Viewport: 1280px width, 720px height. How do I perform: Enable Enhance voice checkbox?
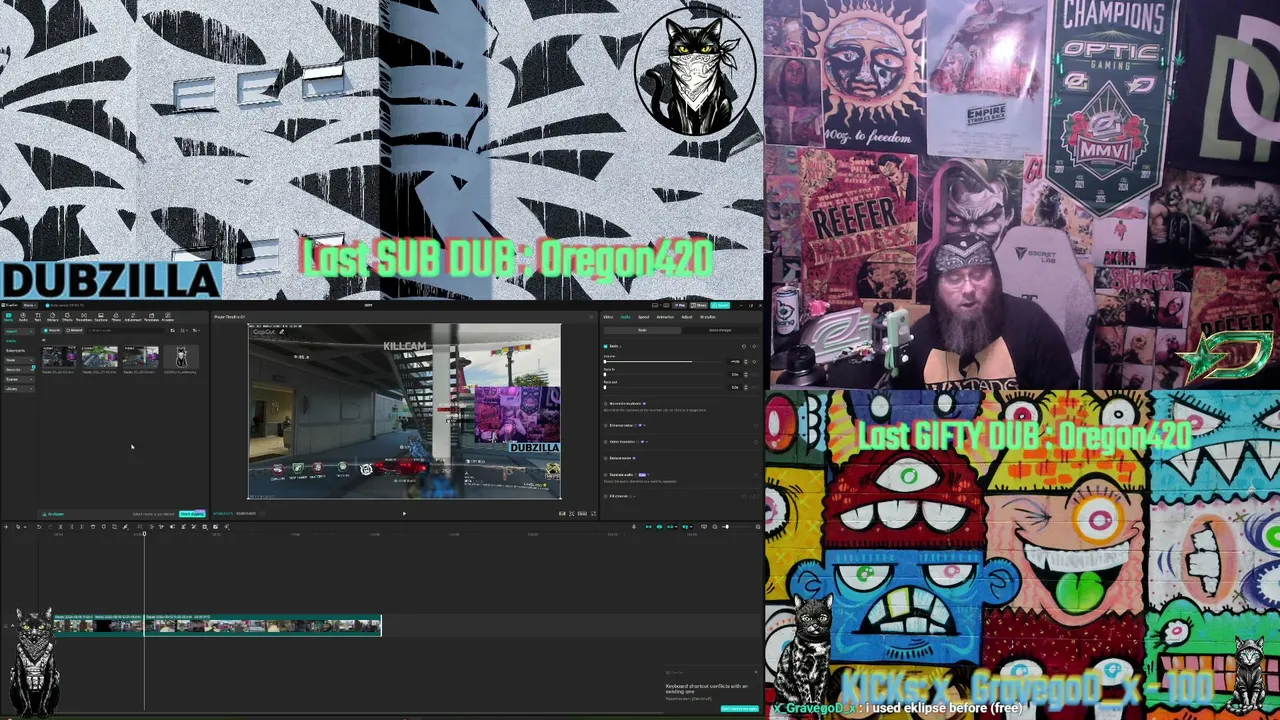(x=606, y=425)
